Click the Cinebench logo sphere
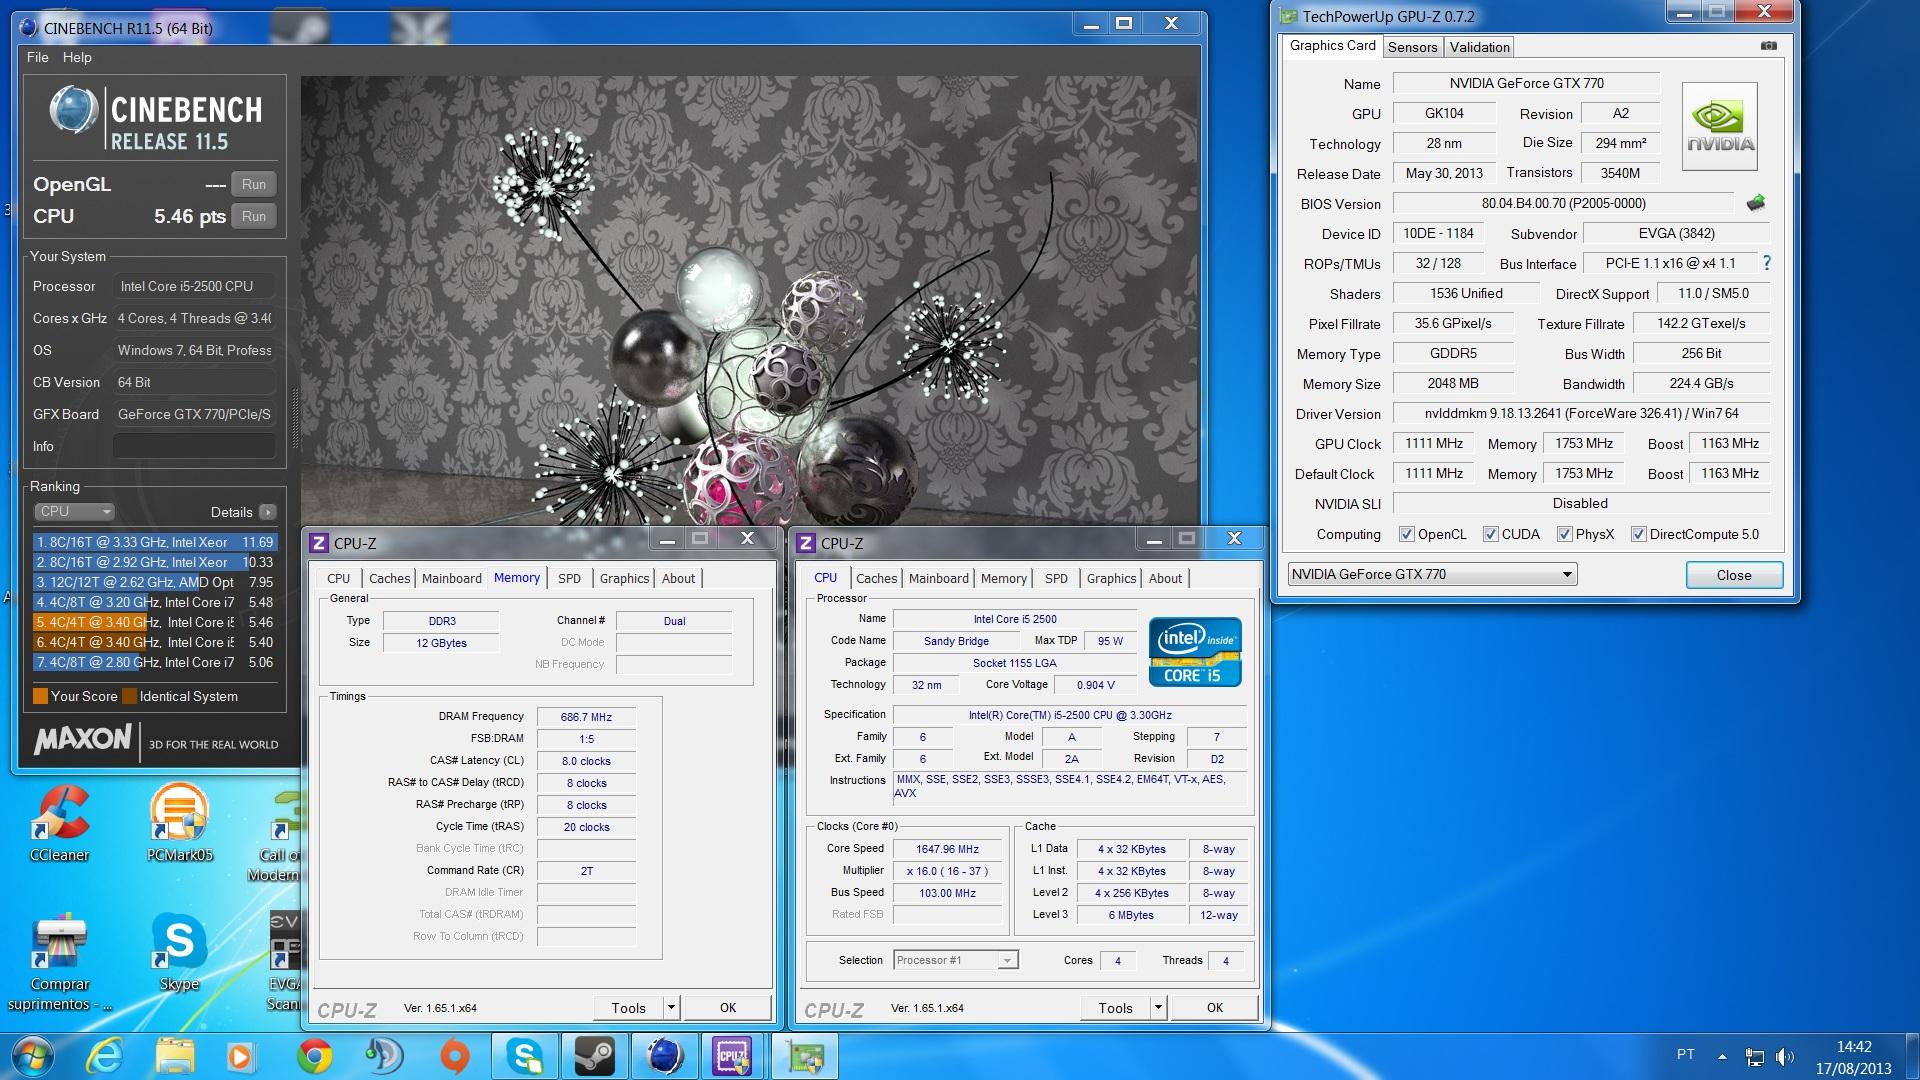This screenshot has height=1080, width=1920. point(73,110)
